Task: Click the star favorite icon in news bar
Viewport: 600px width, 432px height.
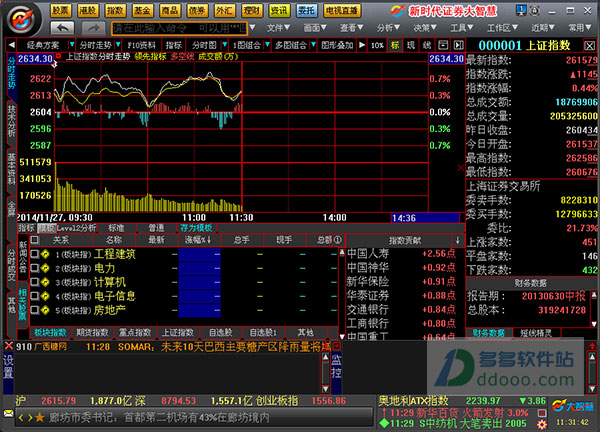Action: click(x=39, y=417)
